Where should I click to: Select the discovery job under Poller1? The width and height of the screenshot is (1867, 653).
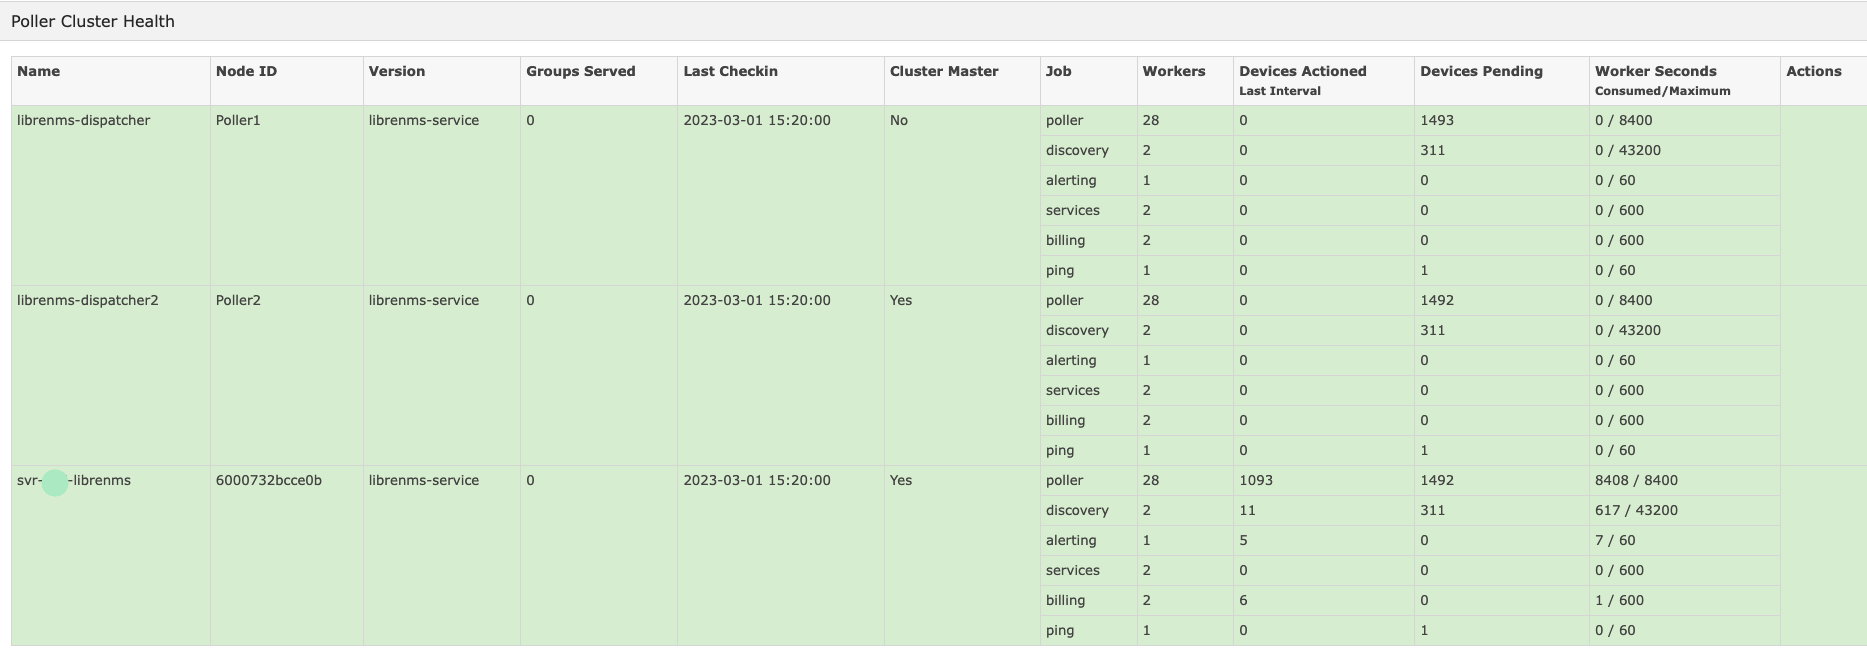[1077, 150]
